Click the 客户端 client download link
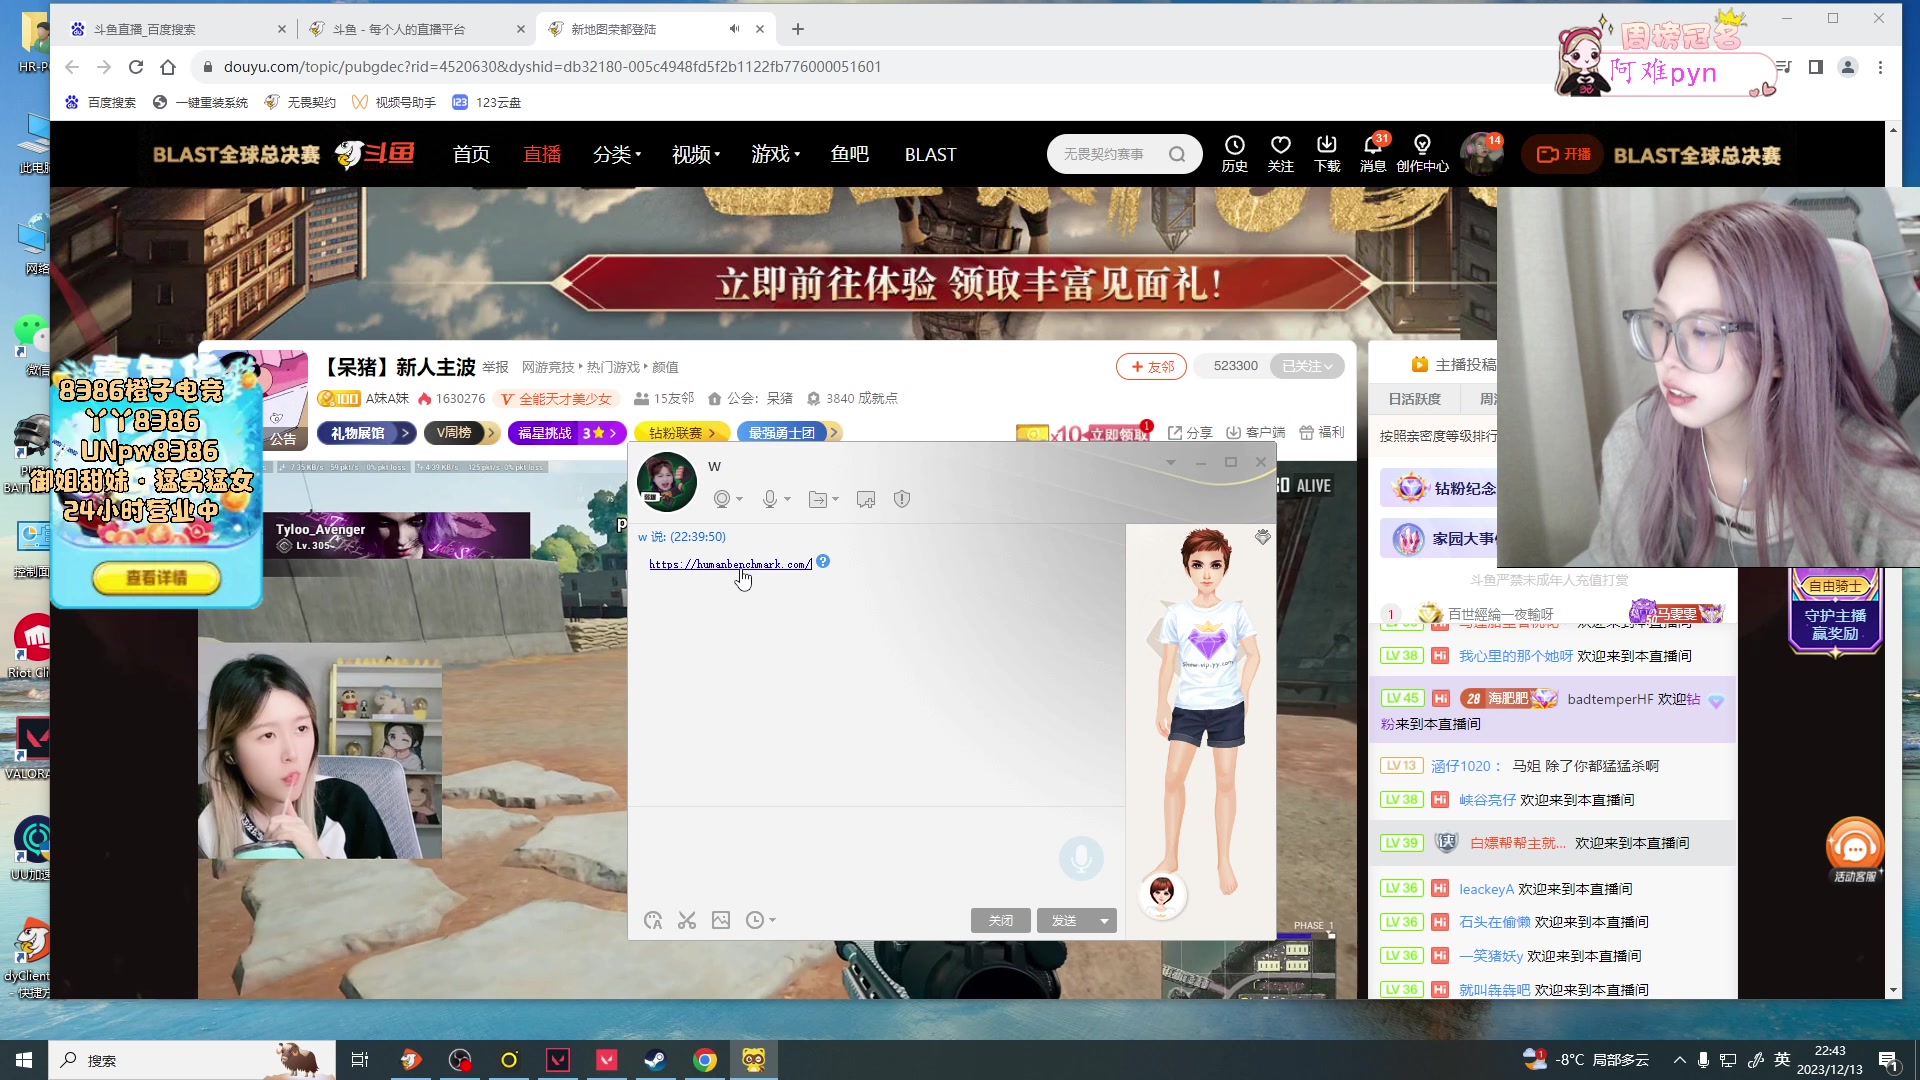 [x=1256, y=433]
